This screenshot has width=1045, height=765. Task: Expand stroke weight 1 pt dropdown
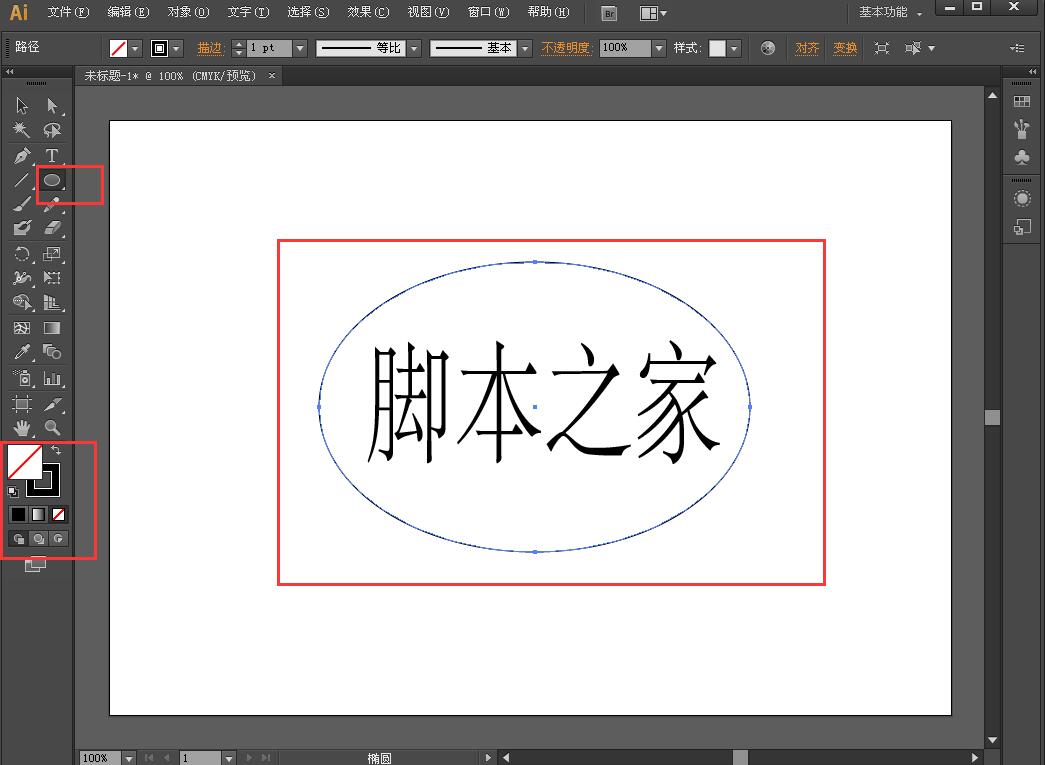(300, 48)
